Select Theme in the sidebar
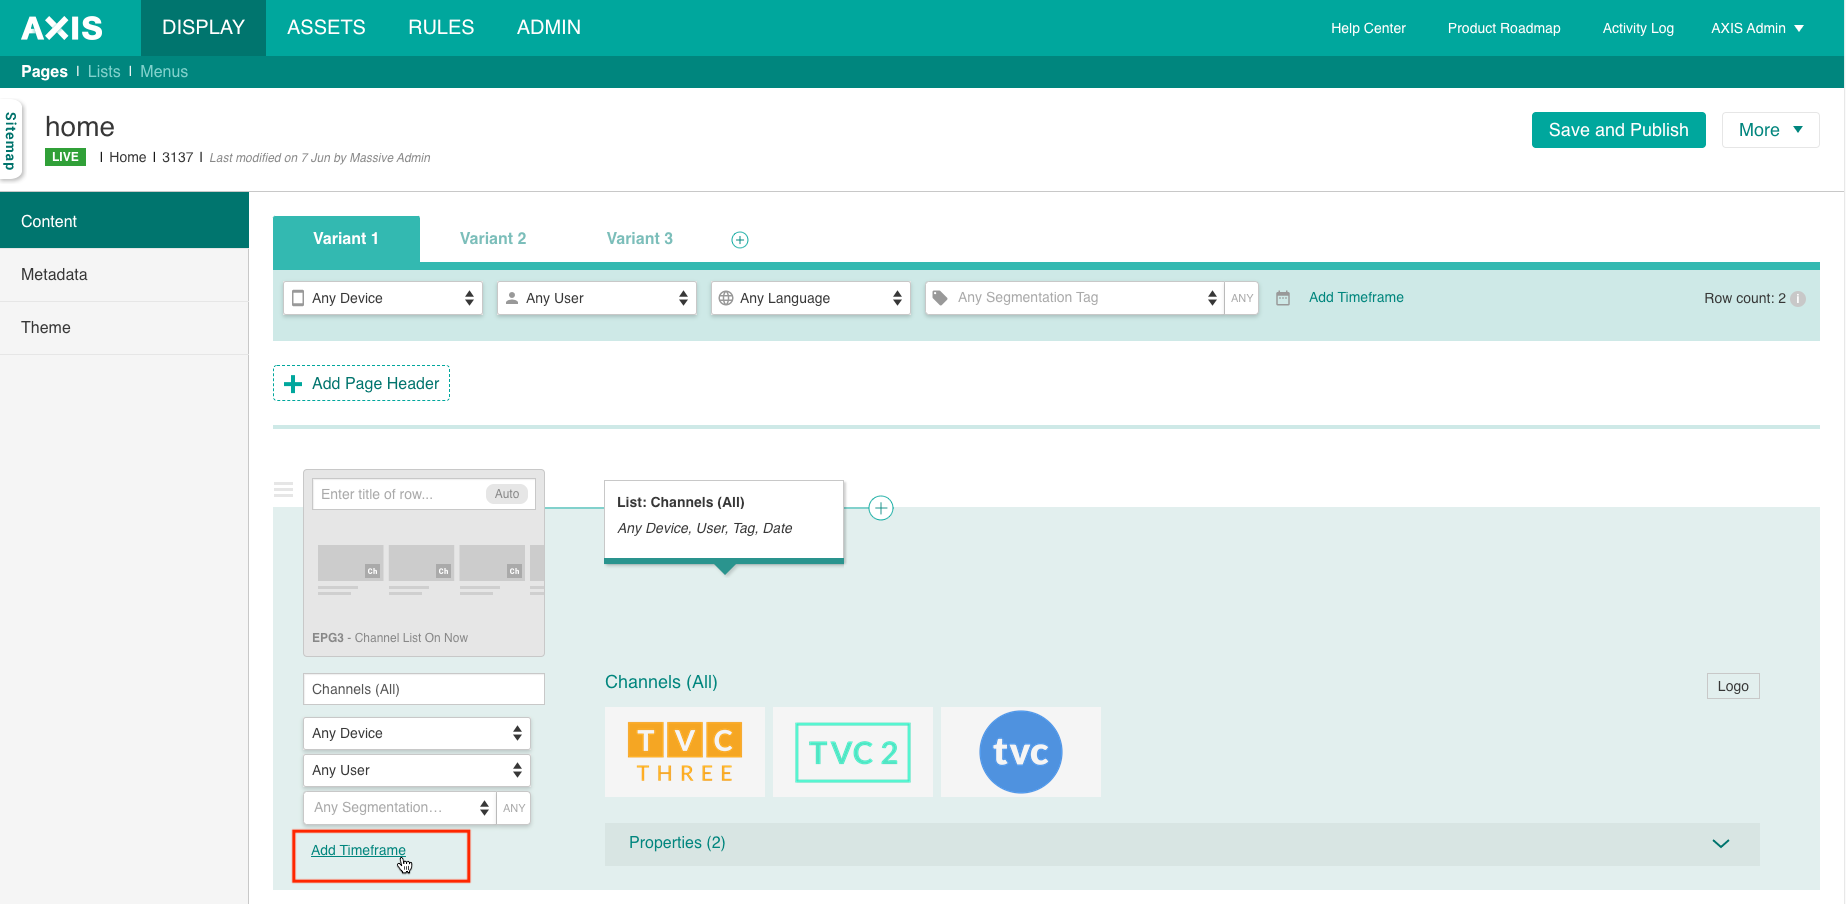The width and height of the screenshot is (1846, 904). coord(124,328)
